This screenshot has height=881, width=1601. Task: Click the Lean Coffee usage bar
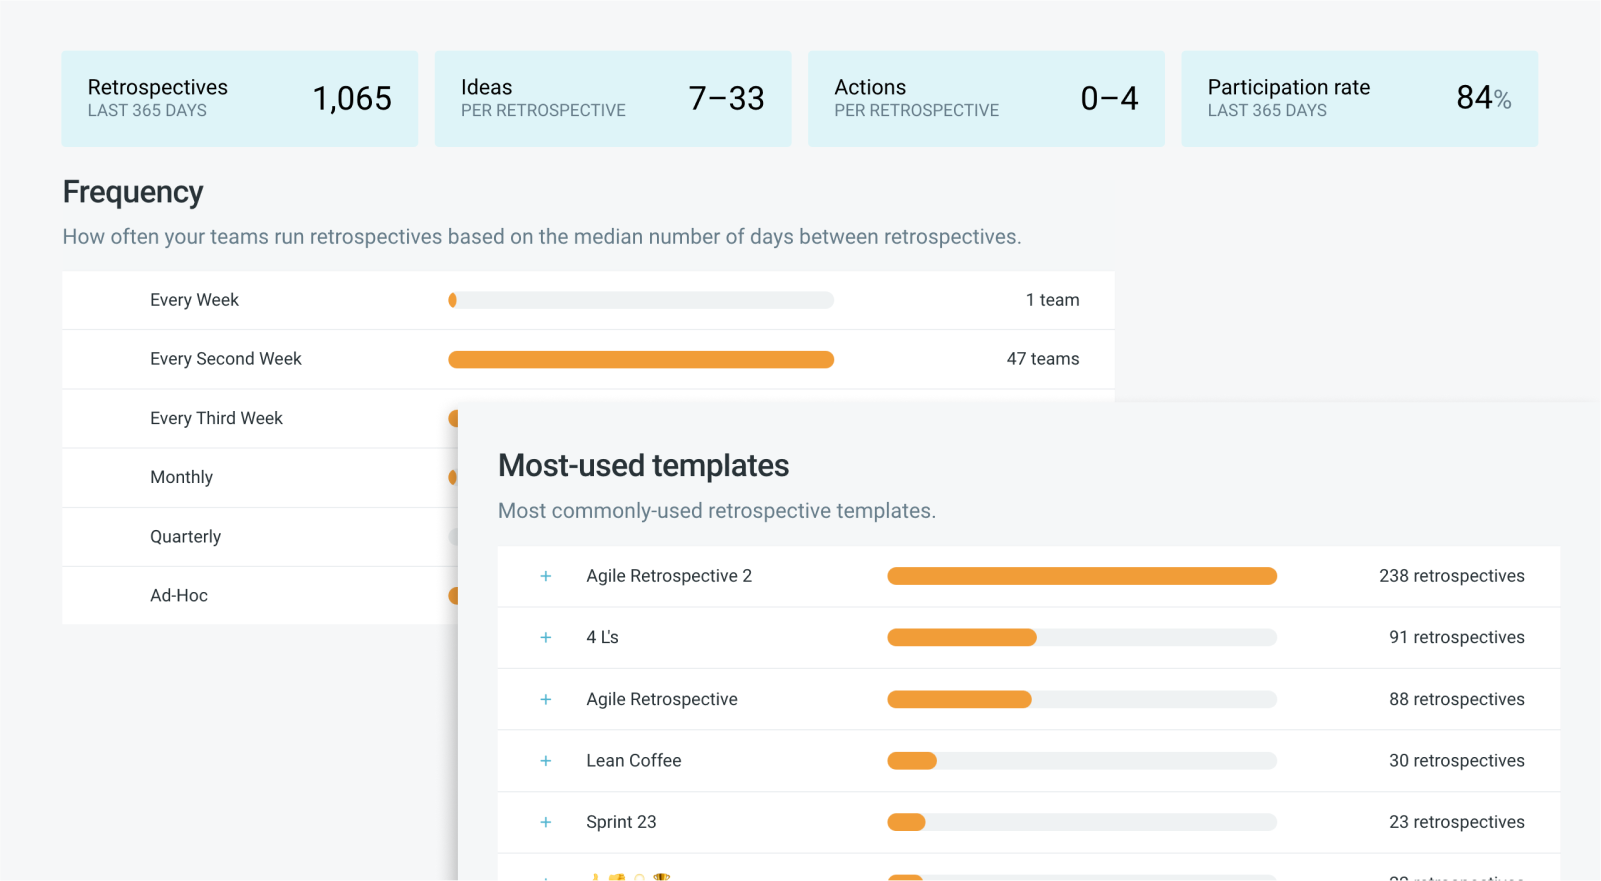(1082, 760)
